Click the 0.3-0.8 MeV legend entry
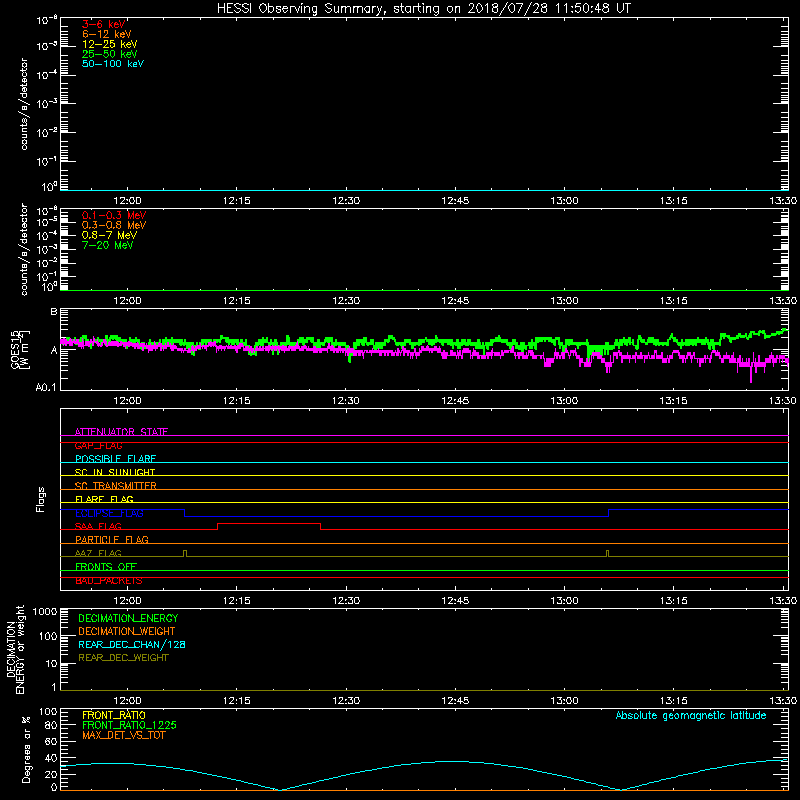The width and height of the screenshot is (800, 800). tap(114, 225)
